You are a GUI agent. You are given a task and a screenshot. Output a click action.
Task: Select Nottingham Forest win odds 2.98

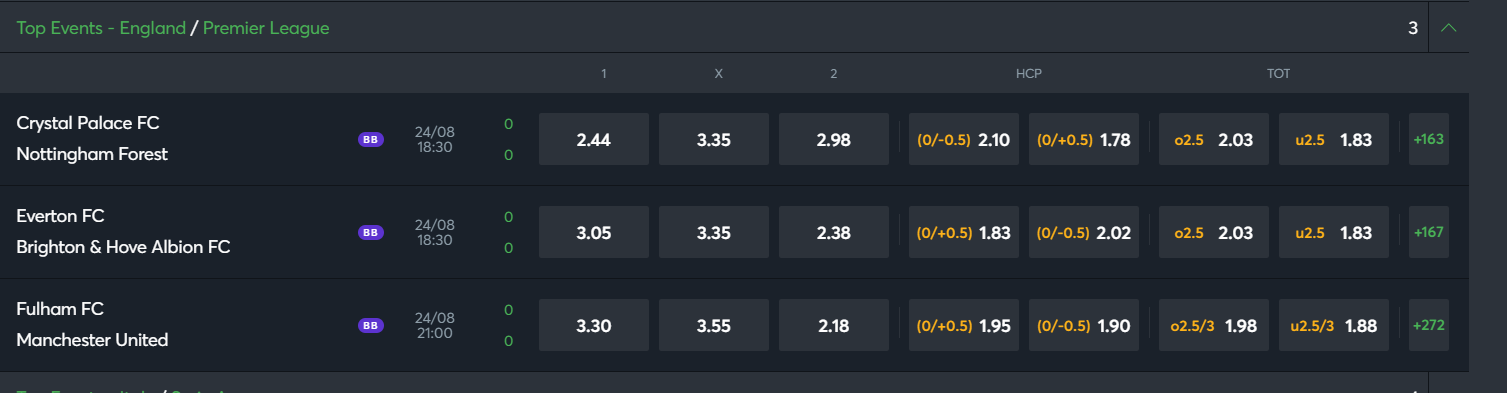pyautogui.click(x=834, y=139)
